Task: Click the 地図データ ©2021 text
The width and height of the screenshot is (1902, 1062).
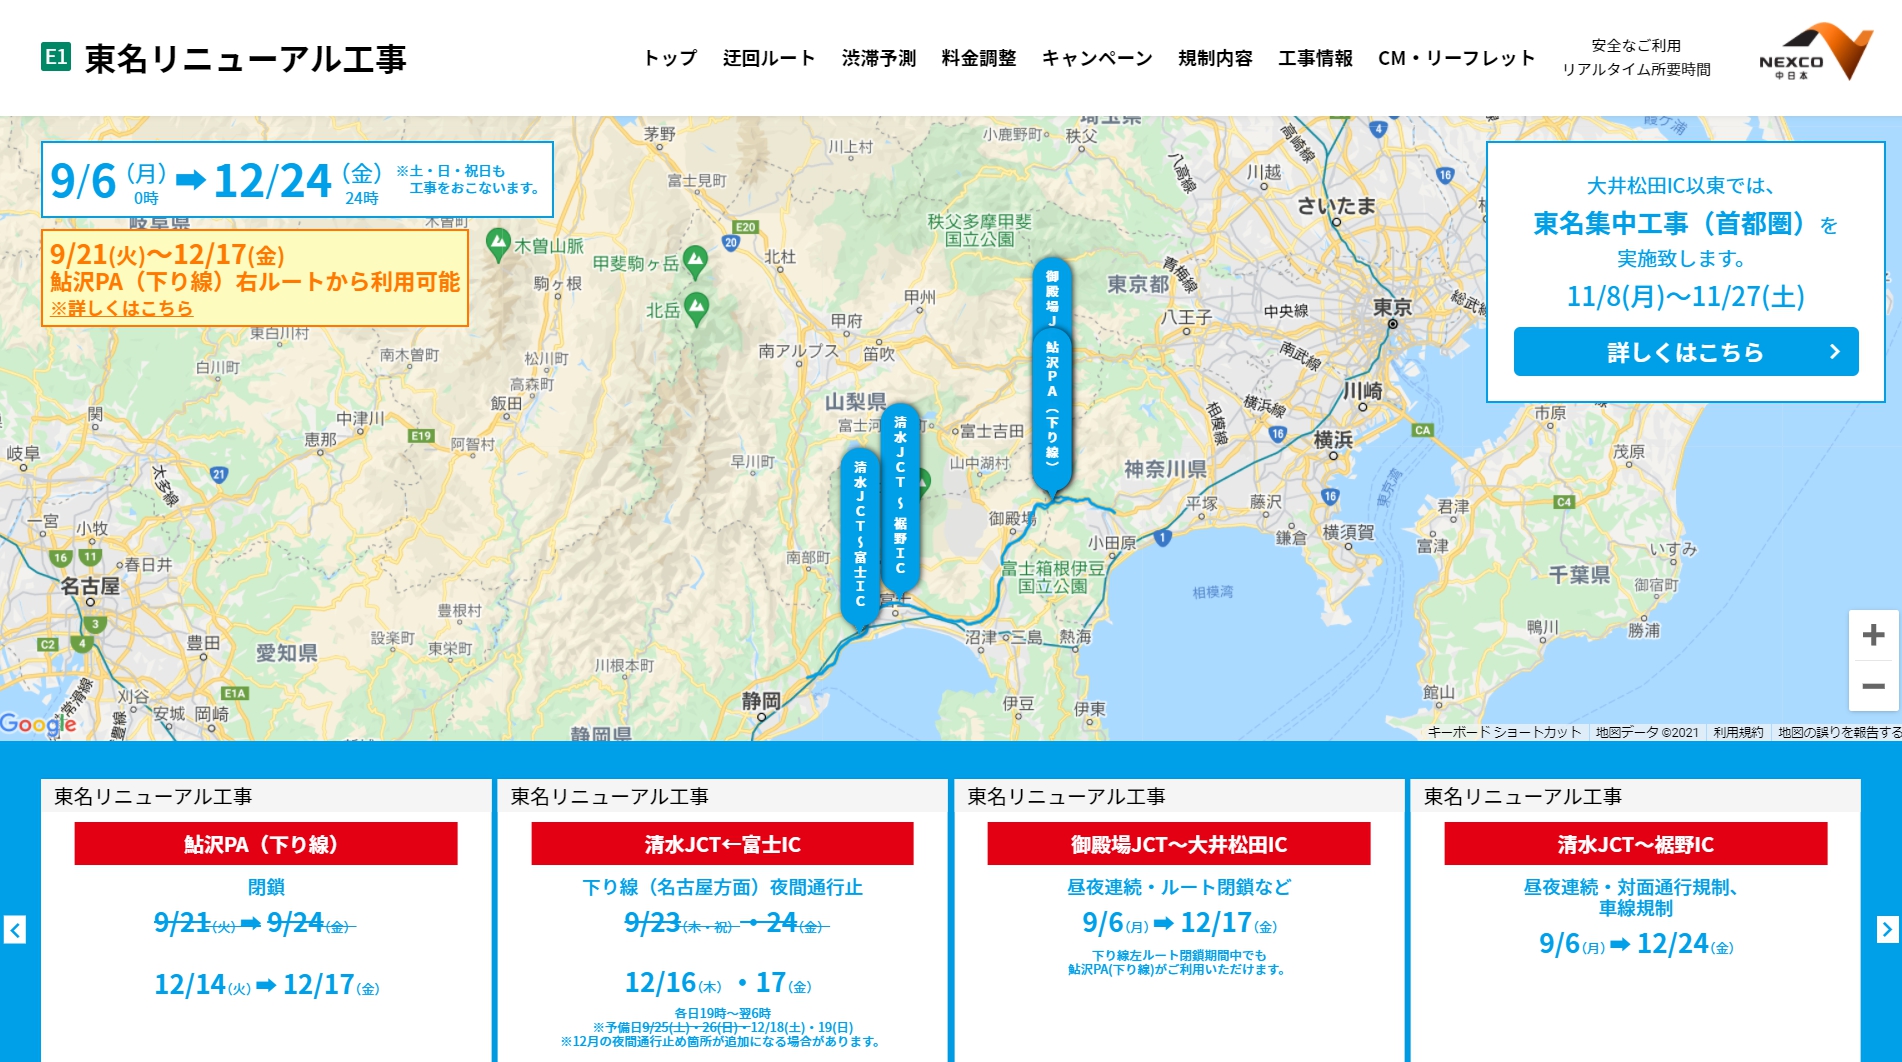Action: 1647,732
